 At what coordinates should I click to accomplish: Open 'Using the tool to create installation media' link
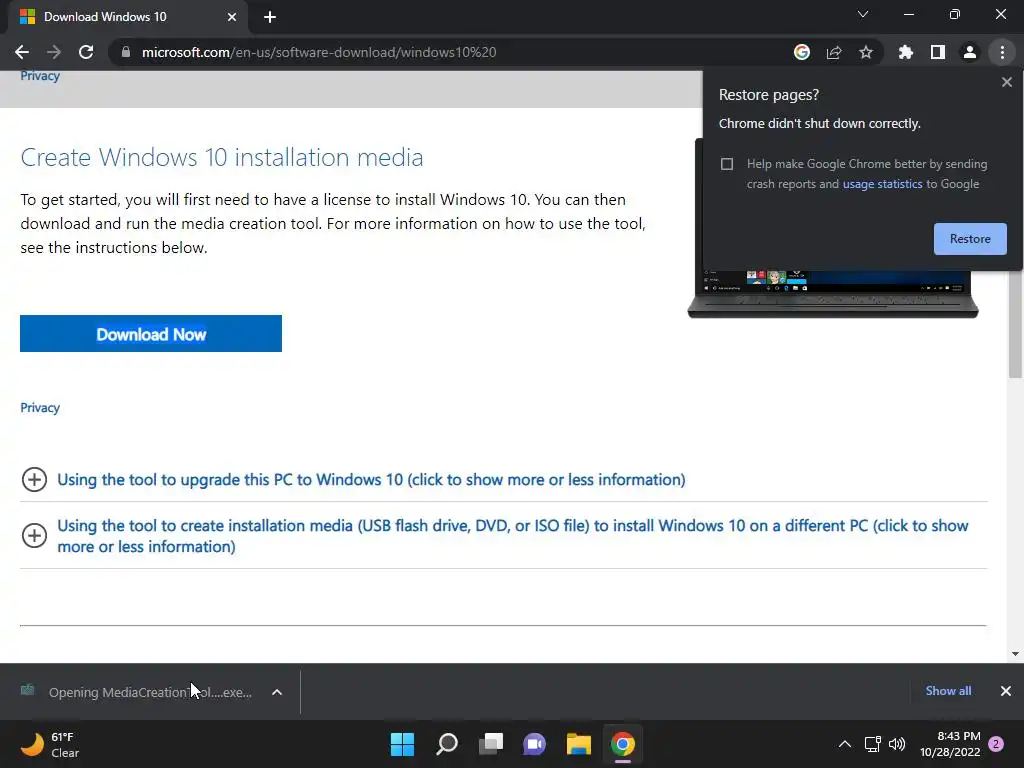point(513,536)
